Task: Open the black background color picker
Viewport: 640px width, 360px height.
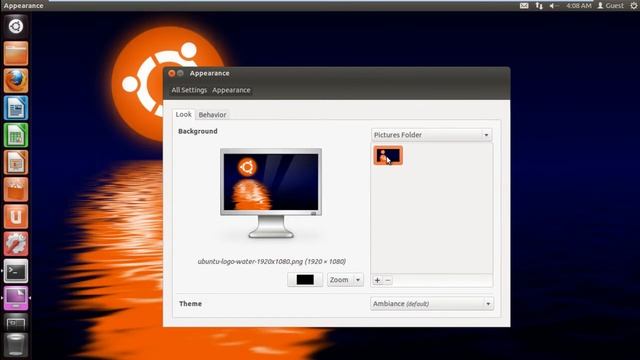Action: point(305,280)
